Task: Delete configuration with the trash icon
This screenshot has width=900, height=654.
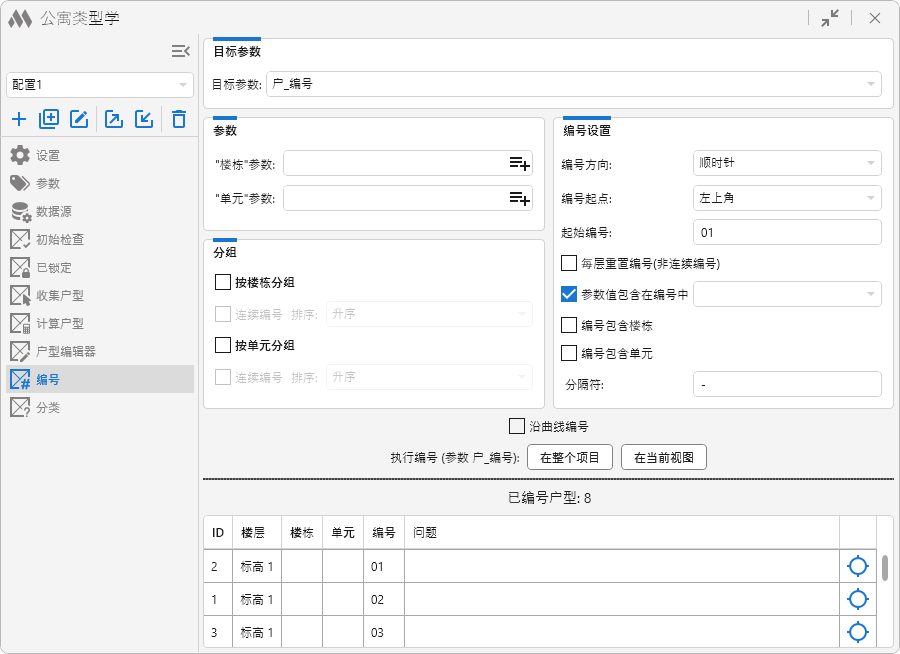Action: [179, 120]
